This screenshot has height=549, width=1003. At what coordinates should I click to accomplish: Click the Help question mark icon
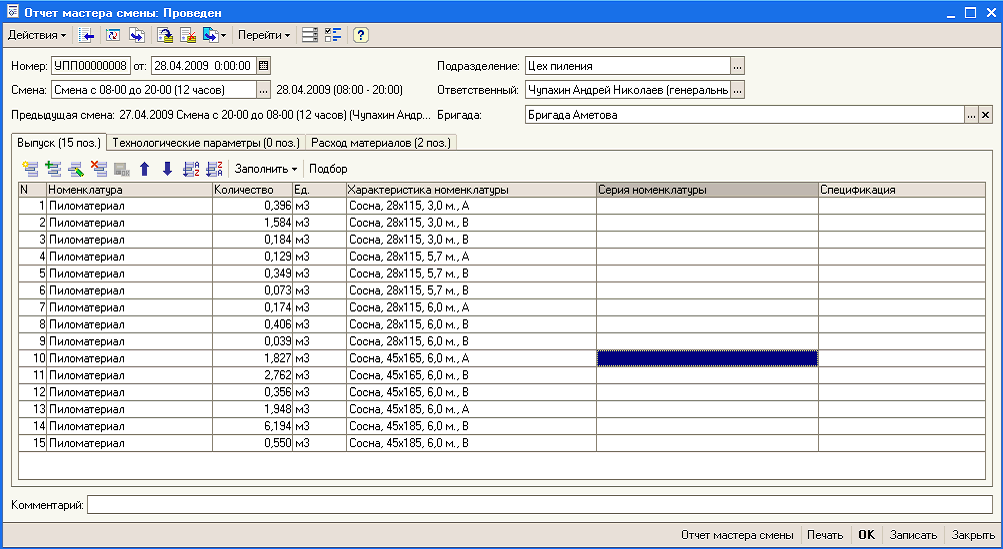[x=360, y=35]
